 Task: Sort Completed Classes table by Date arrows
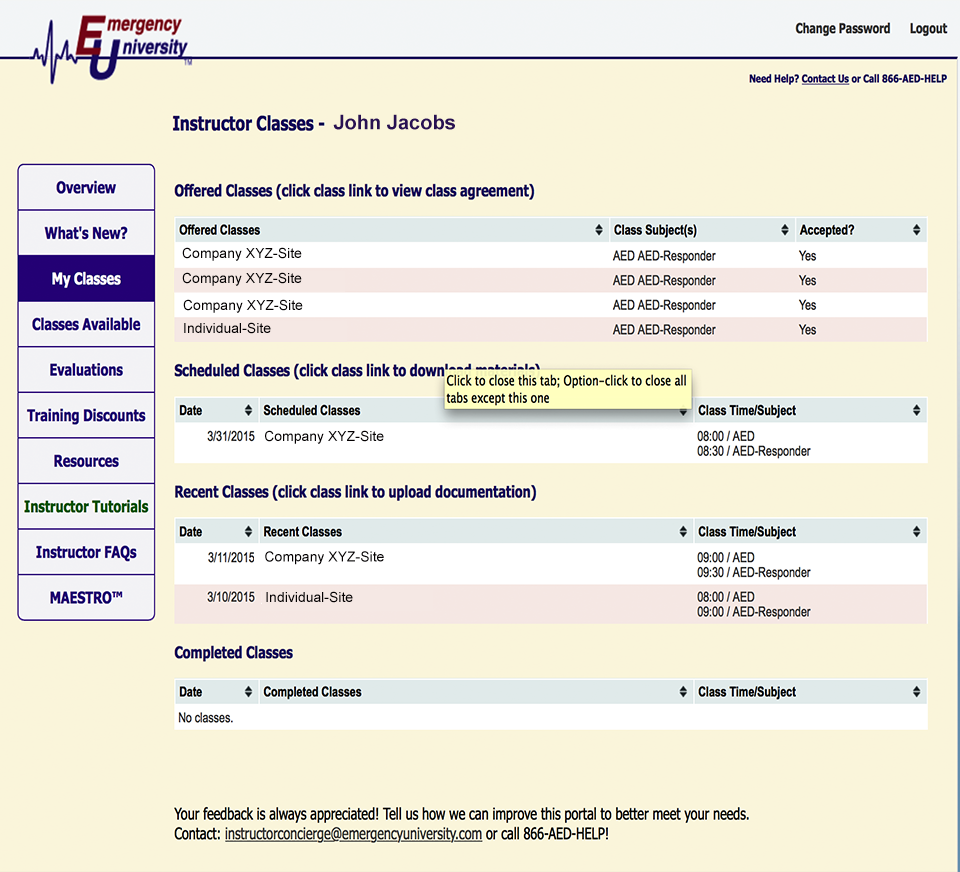pyautogui.click(x=248, y=692)
